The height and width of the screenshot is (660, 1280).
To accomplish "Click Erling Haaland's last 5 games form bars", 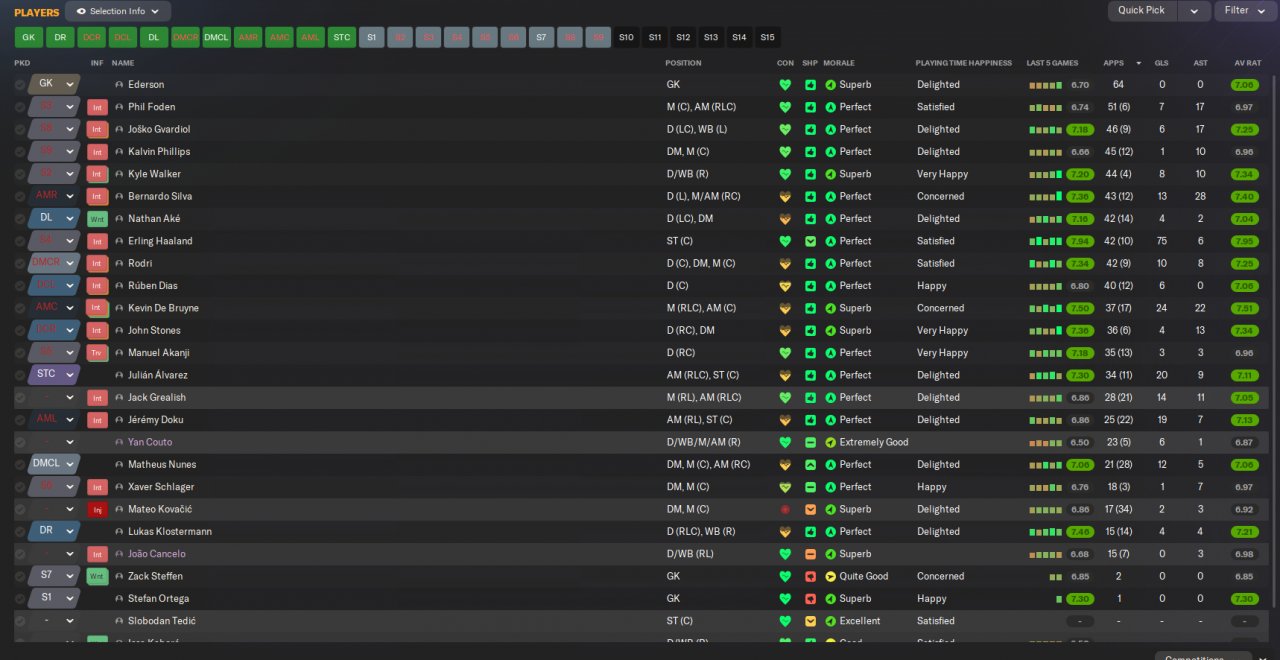I will coord(1046,241).
